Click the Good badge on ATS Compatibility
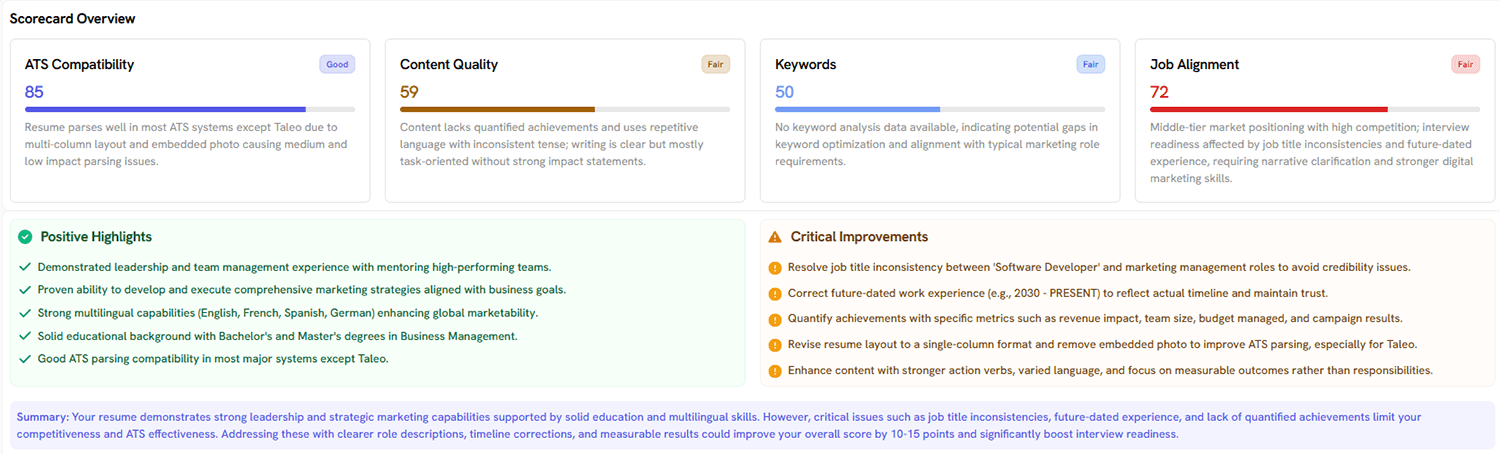The image size is (1500, 453). point(337,64)
